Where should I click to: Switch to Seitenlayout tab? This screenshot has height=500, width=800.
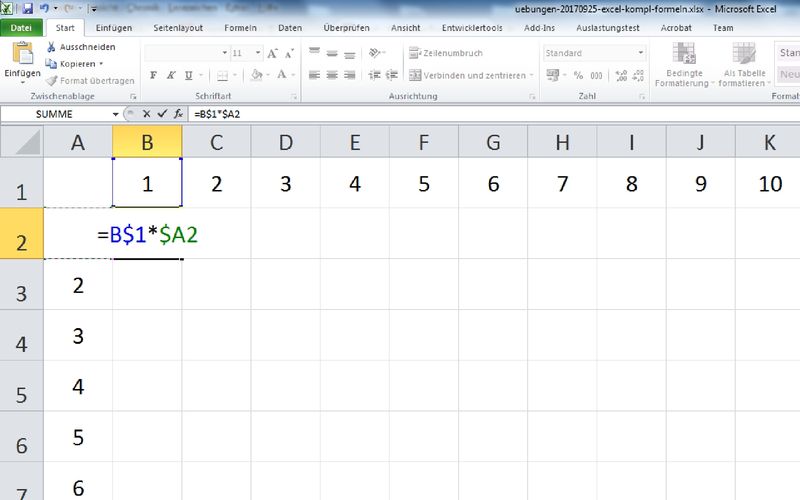tap(178, 28)
